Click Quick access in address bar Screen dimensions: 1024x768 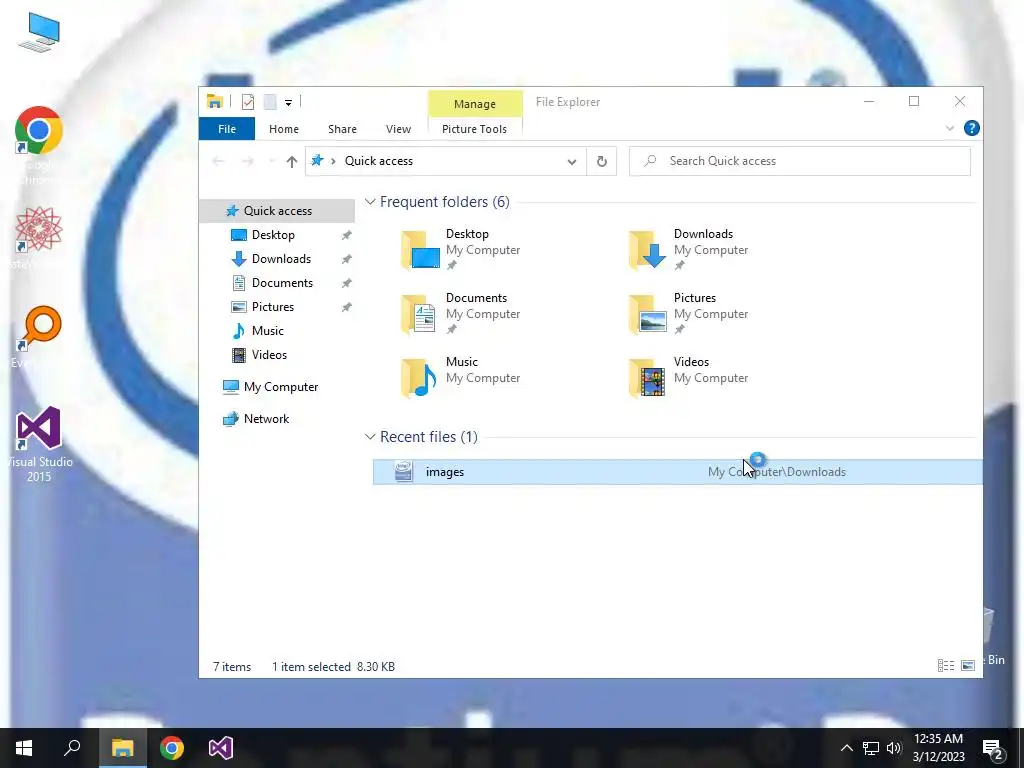[x=379, y=161]
